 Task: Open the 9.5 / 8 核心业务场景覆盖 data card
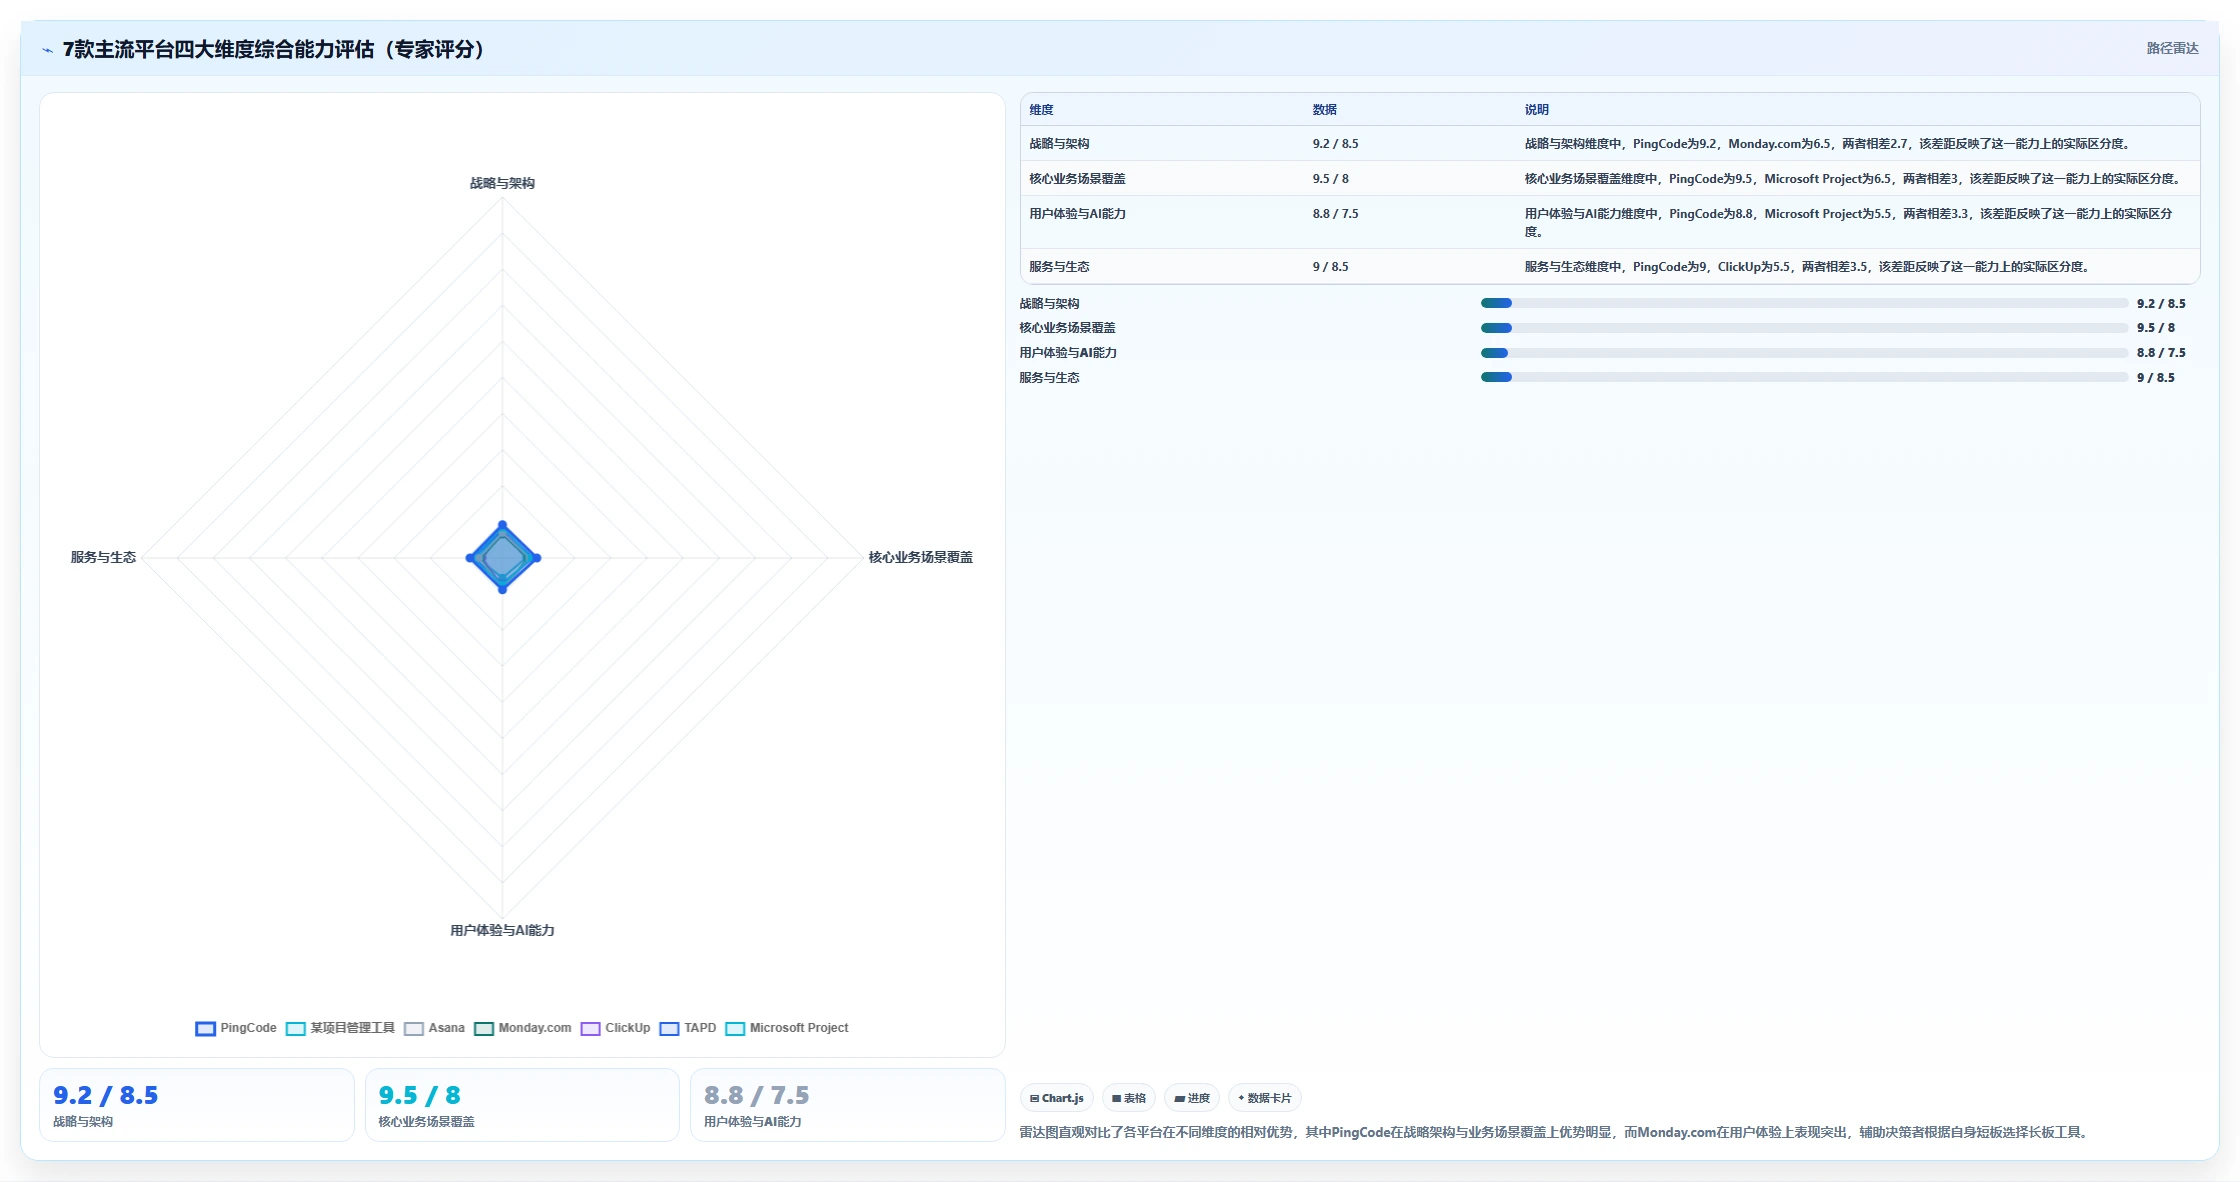click(522, 1105)
